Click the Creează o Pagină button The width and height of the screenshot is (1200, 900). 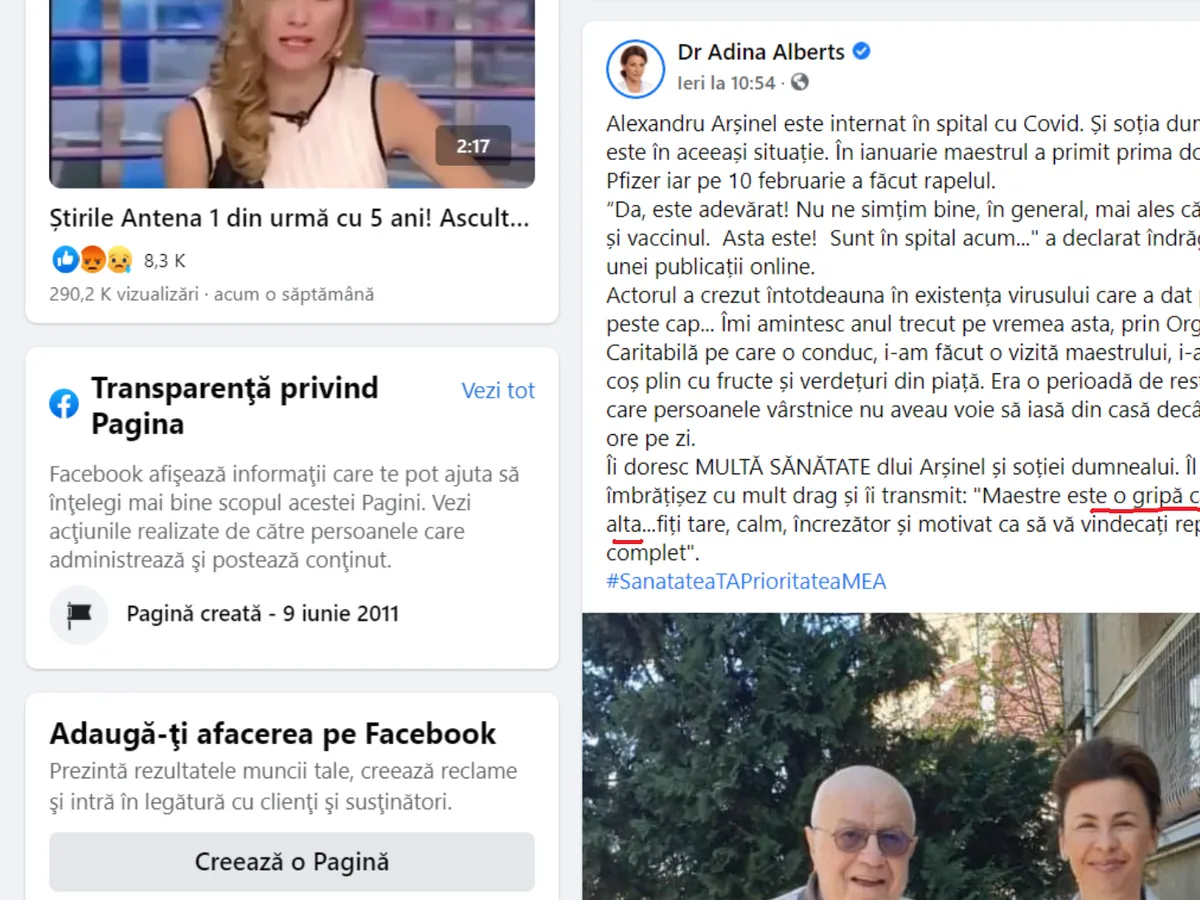(x=292, y=862)
